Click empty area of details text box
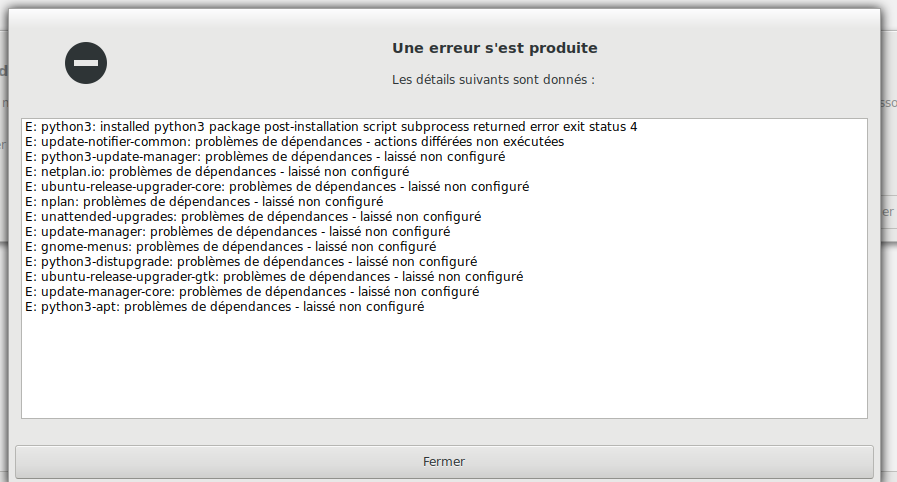897x482 pixels. coord(444,366)
